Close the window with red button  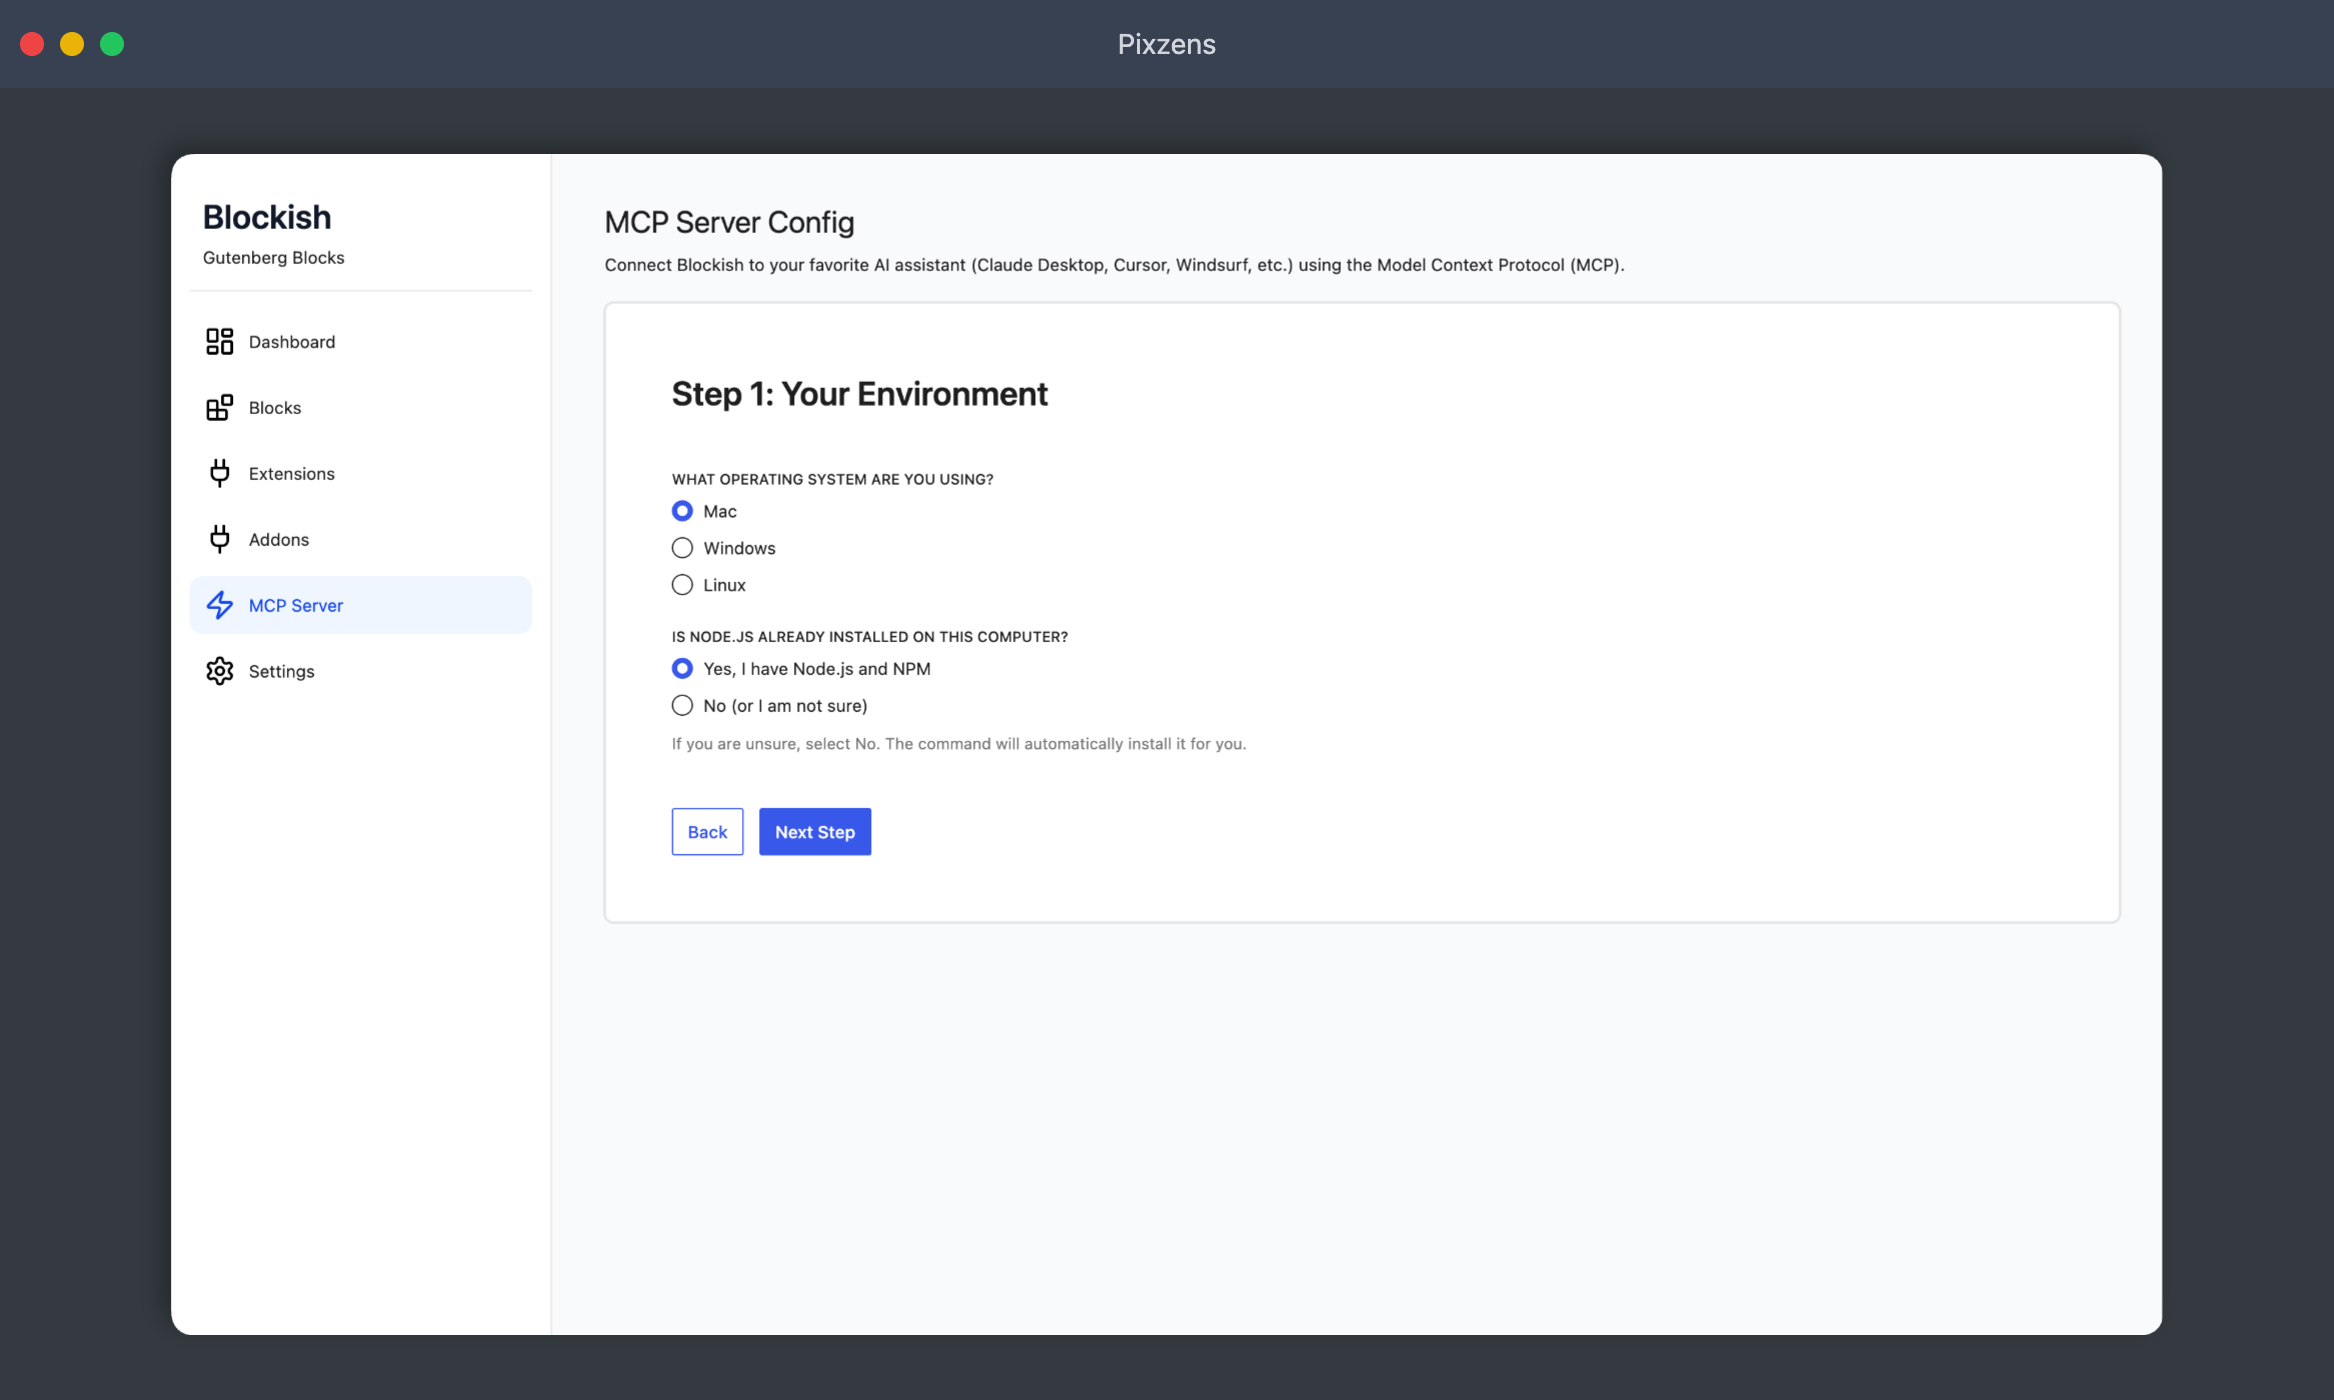pyautogui.click(x=32, y=44)
